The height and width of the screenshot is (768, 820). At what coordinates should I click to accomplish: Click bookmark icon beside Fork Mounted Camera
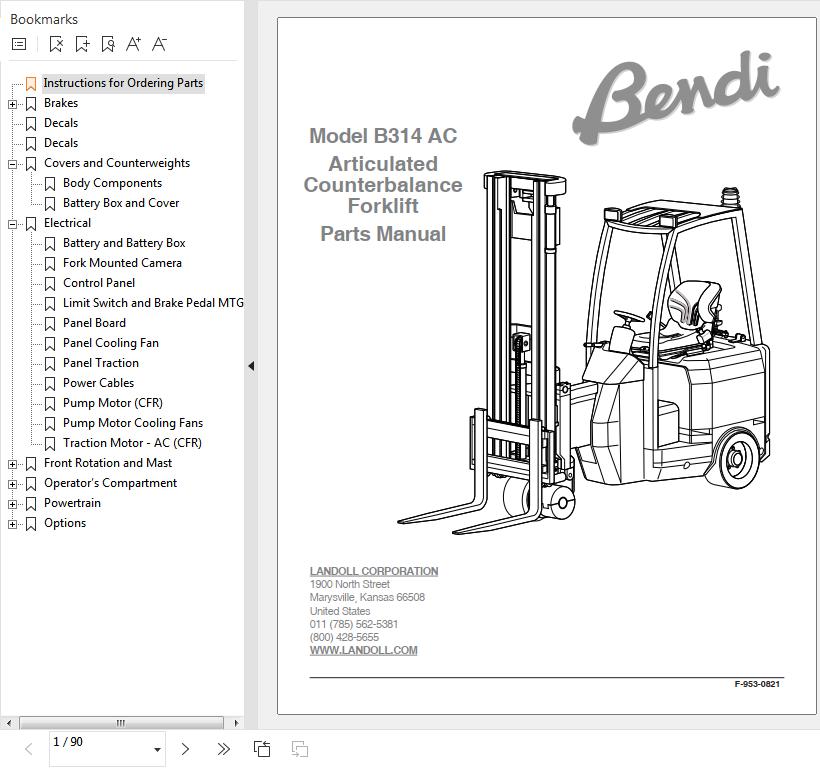50,264
